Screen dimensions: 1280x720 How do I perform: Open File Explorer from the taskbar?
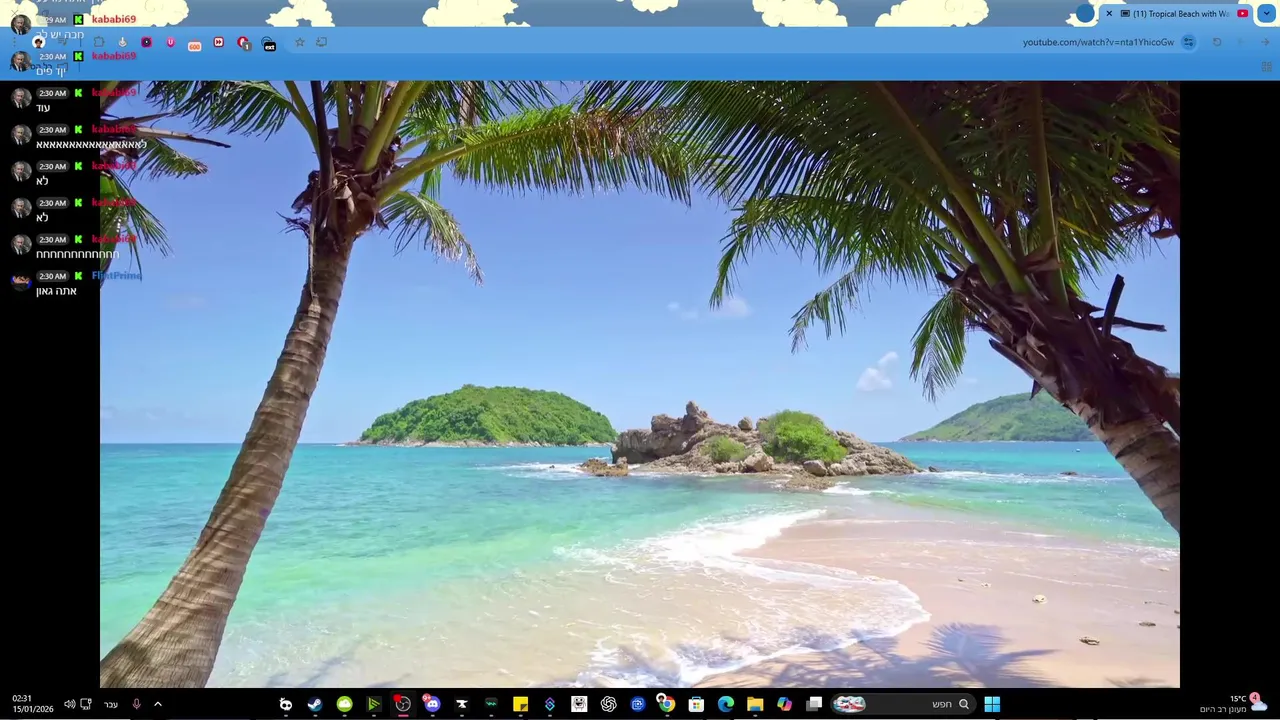pyautogui.click(x=755, y=704)
